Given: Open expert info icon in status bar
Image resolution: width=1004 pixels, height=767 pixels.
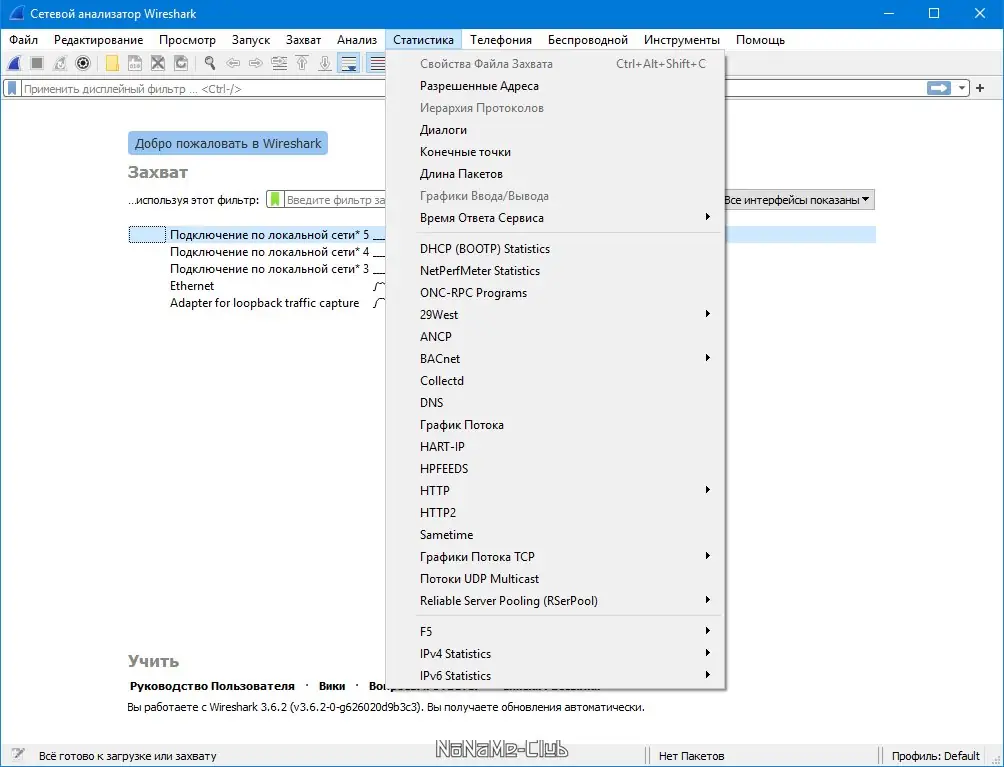Looking at the screenshot, I should click(x=18, y=755).
